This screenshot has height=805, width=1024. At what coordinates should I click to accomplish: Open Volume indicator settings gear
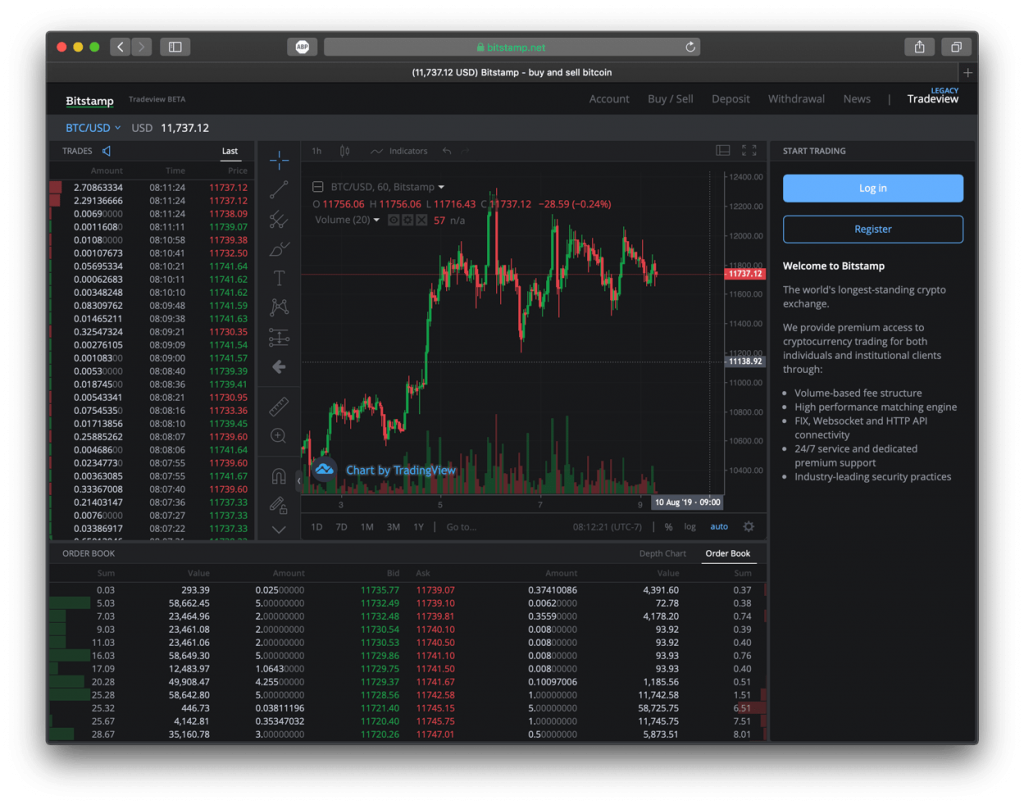pyautogui.click(x=408, y=220)
